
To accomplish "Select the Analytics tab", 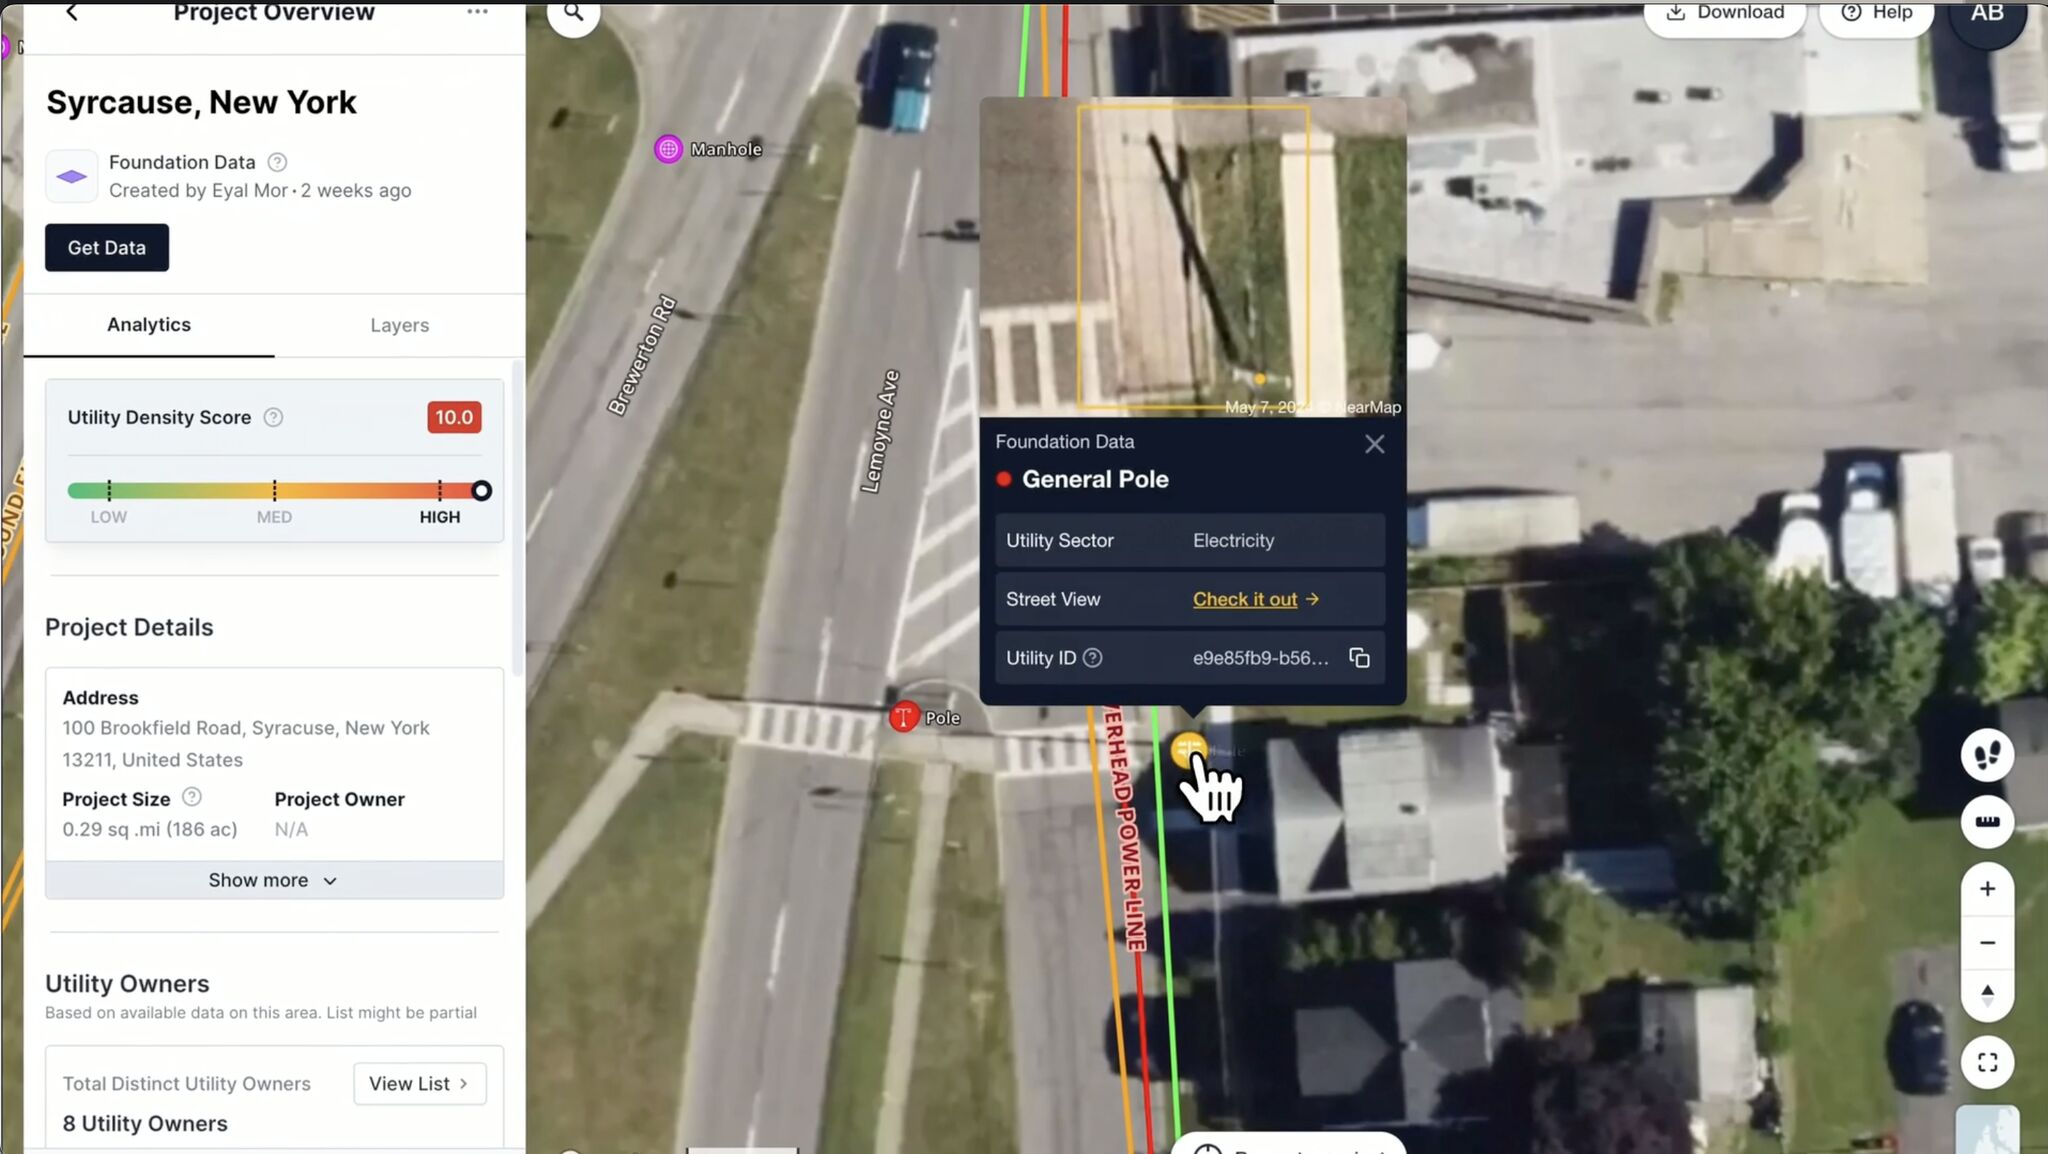I will (x=149, y=325).
